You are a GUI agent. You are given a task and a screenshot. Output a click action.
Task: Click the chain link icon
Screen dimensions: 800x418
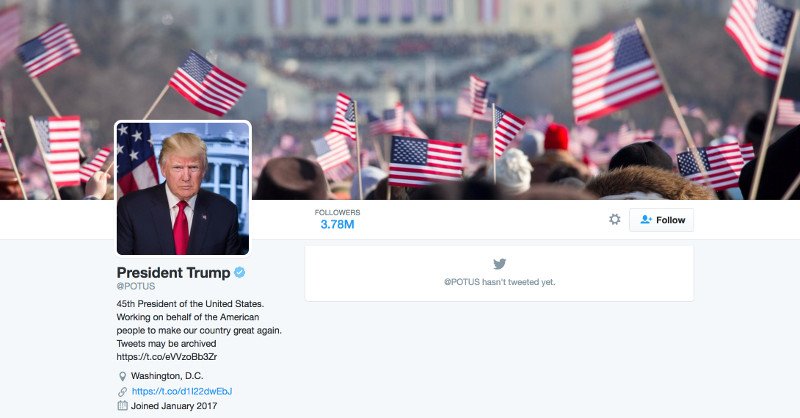tap(122, 391)
